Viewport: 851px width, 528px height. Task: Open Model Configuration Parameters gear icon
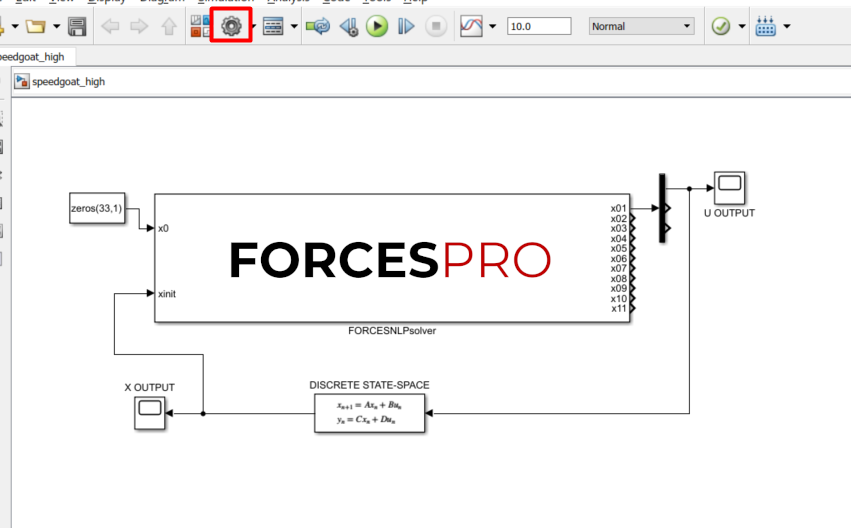pos(231,26)
